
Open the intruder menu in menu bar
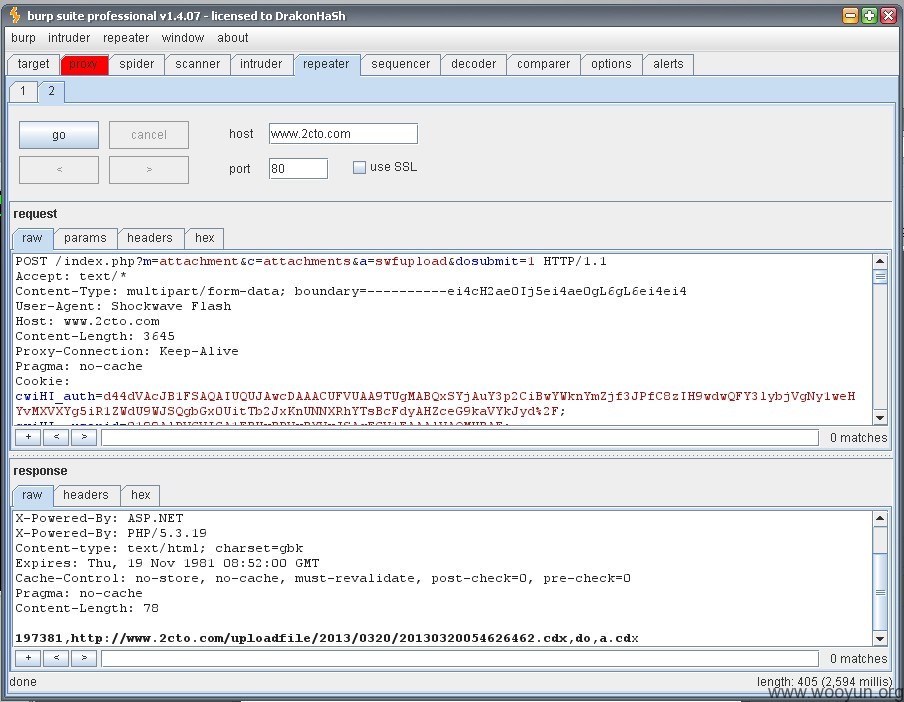[x=69, y=38]
